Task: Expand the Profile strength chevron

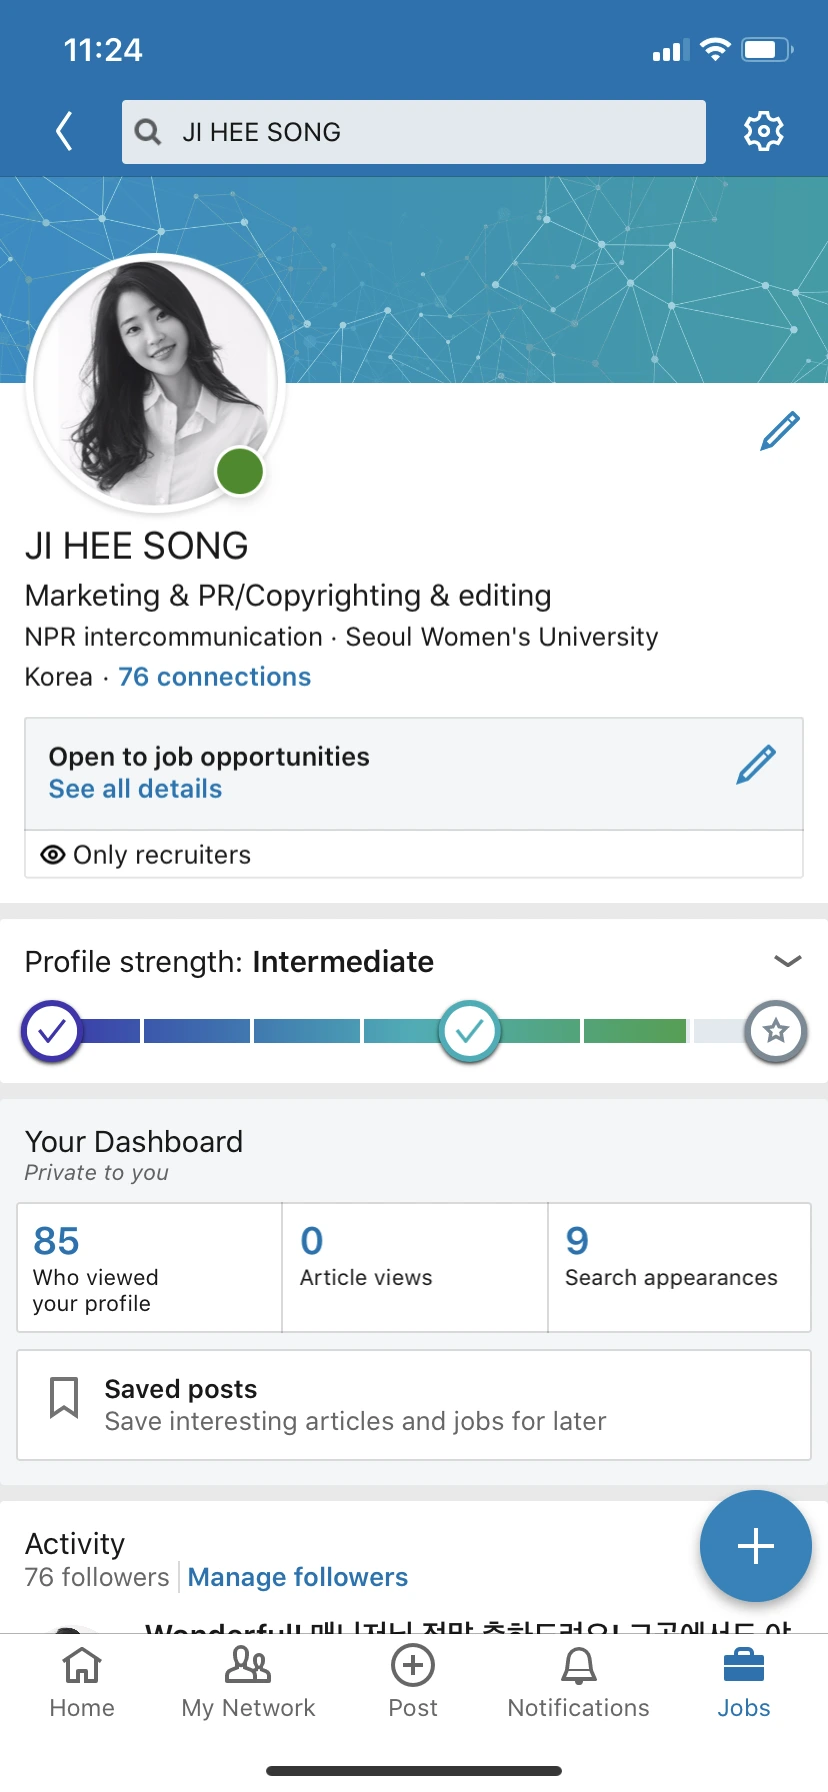Action: (x=788, y=961)
